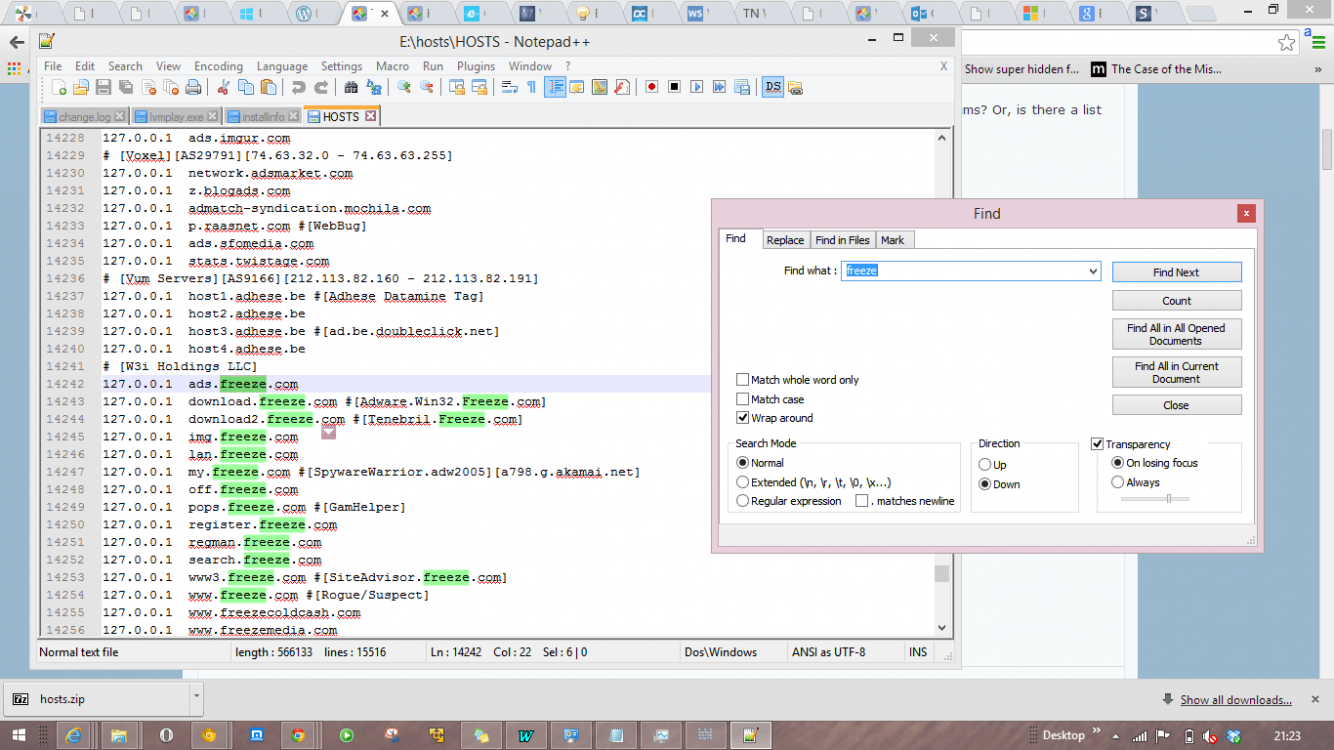Enable the Match case checkbox

tap(742, 399)
